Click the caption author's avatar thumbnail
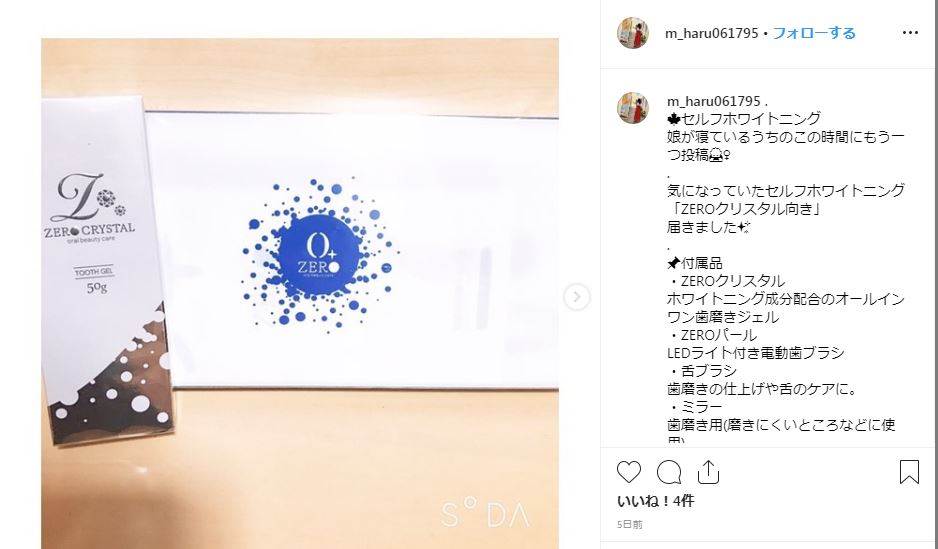This screenshot has height=549, width=938. click(633, 108)
